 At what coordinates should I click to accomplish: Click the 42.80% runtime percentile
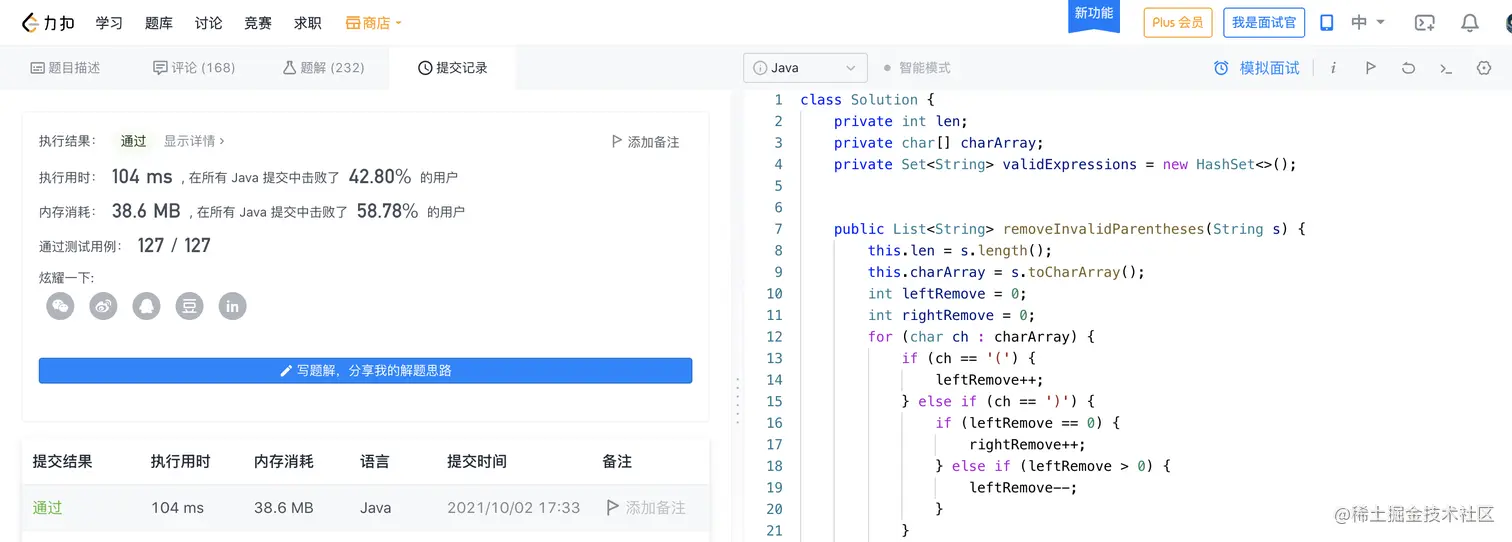[x=380, y=177]
